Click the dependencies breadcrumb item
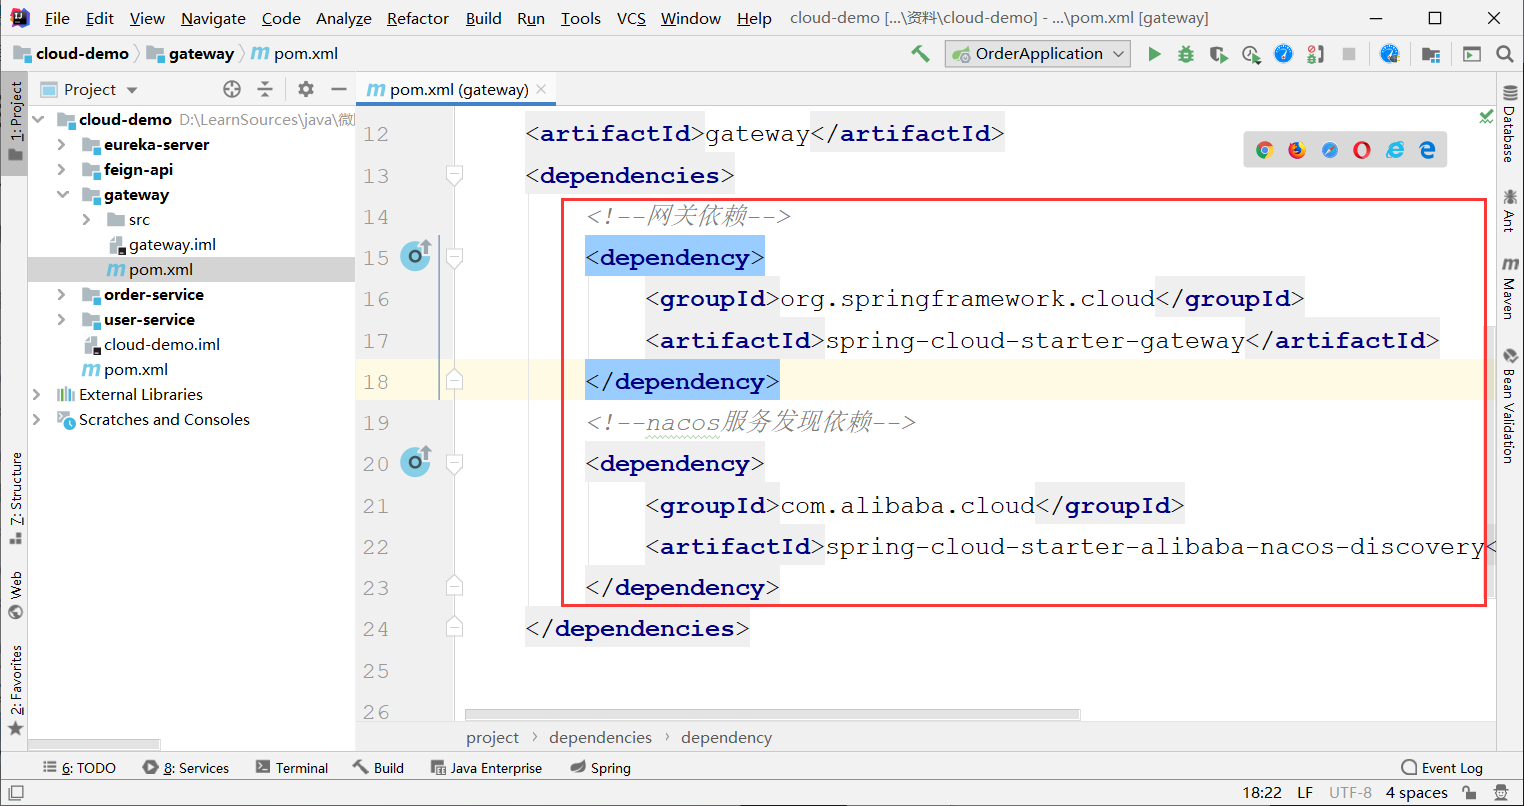The height and width of the screenshot is (806, 1524). (x=600, y=737)
